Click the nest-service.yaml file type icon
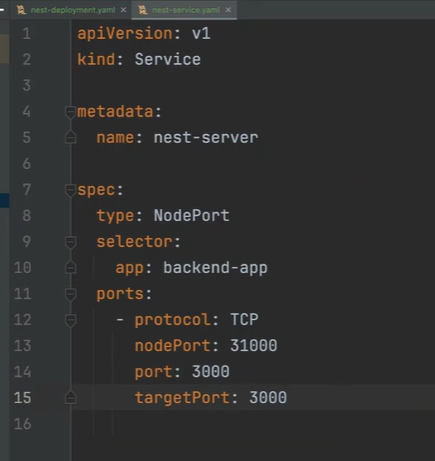Image resolution: width=435 pixels, height=461 pixels. click(143, 10)
